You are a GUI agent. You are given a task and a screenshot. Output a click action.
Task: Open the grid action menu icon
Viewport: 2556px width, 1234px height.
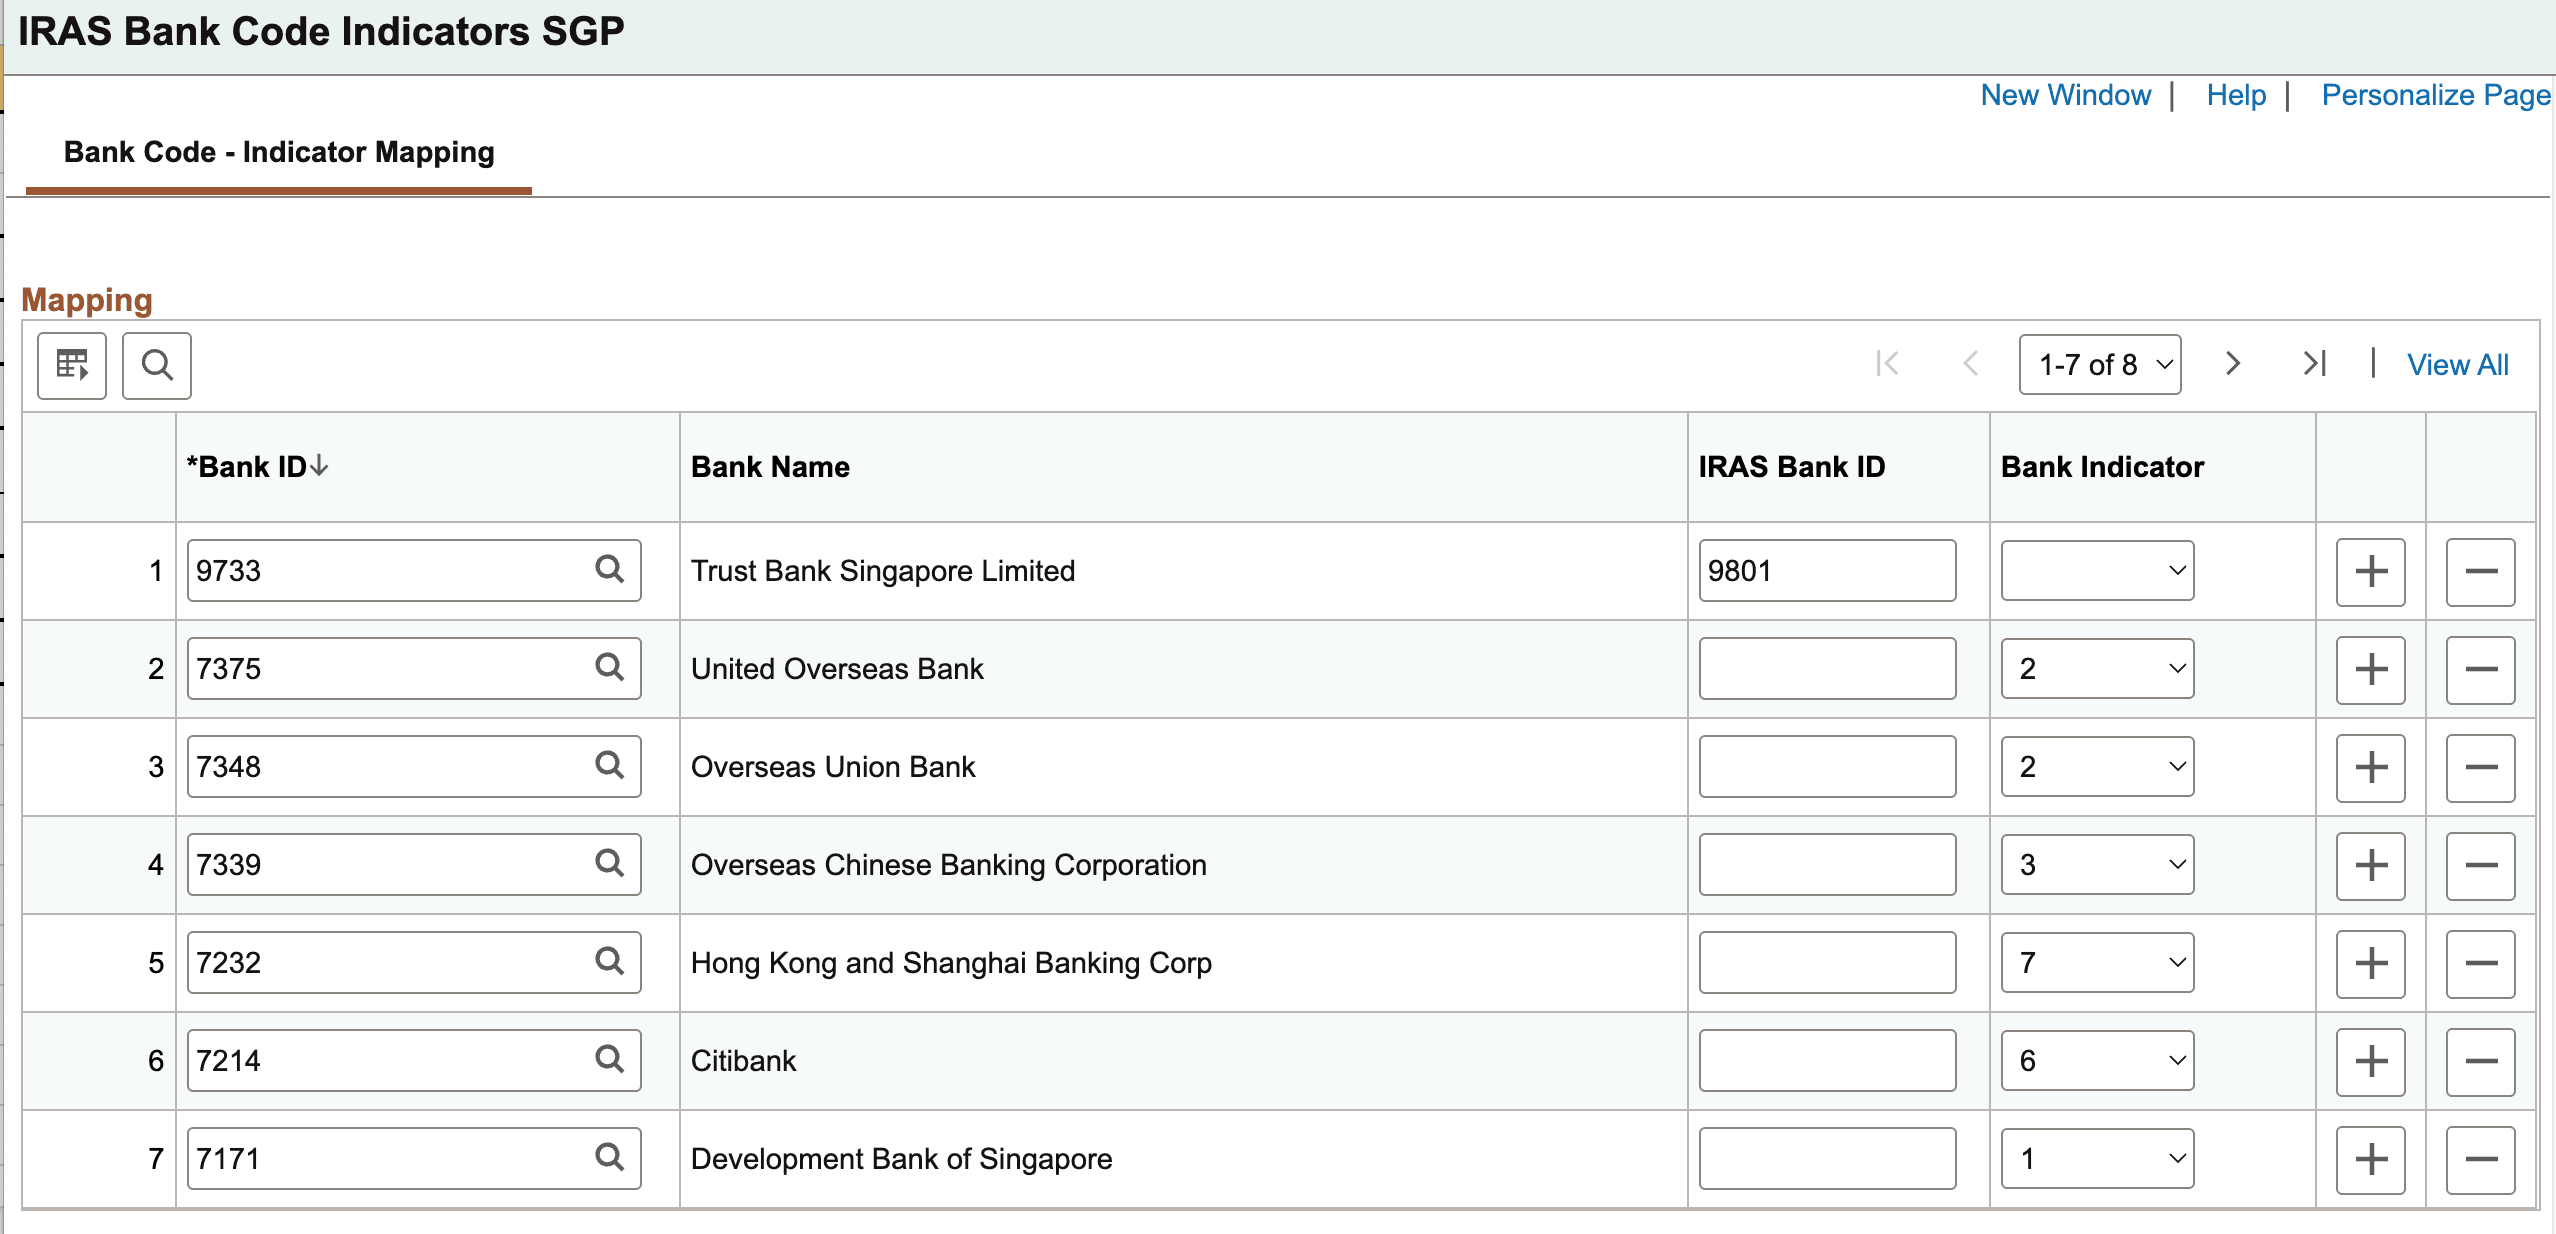pos(72,365)
